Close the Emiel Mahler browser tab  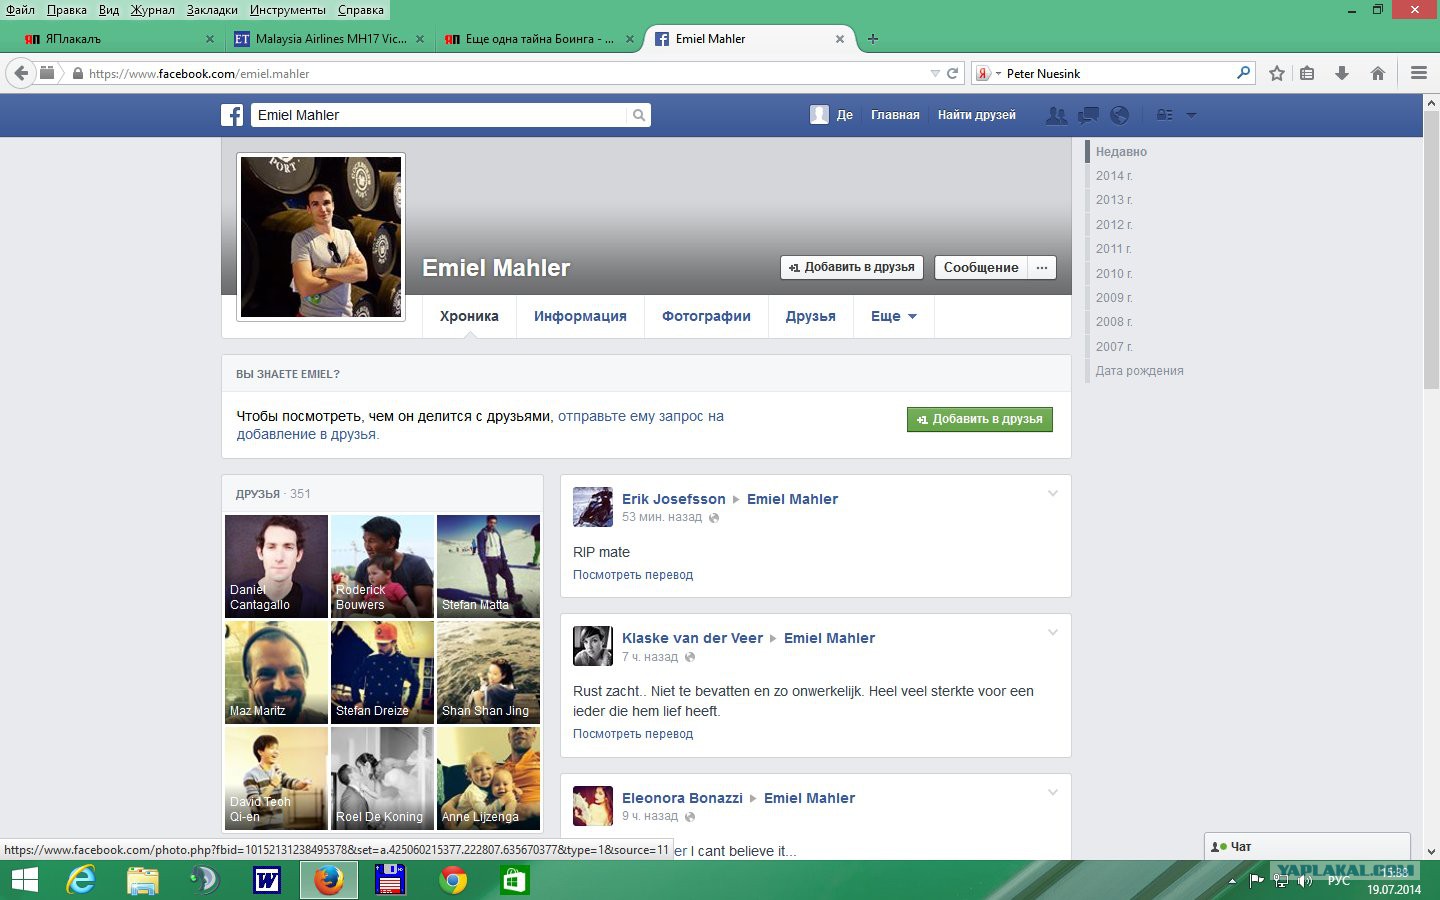click(840, 39)
